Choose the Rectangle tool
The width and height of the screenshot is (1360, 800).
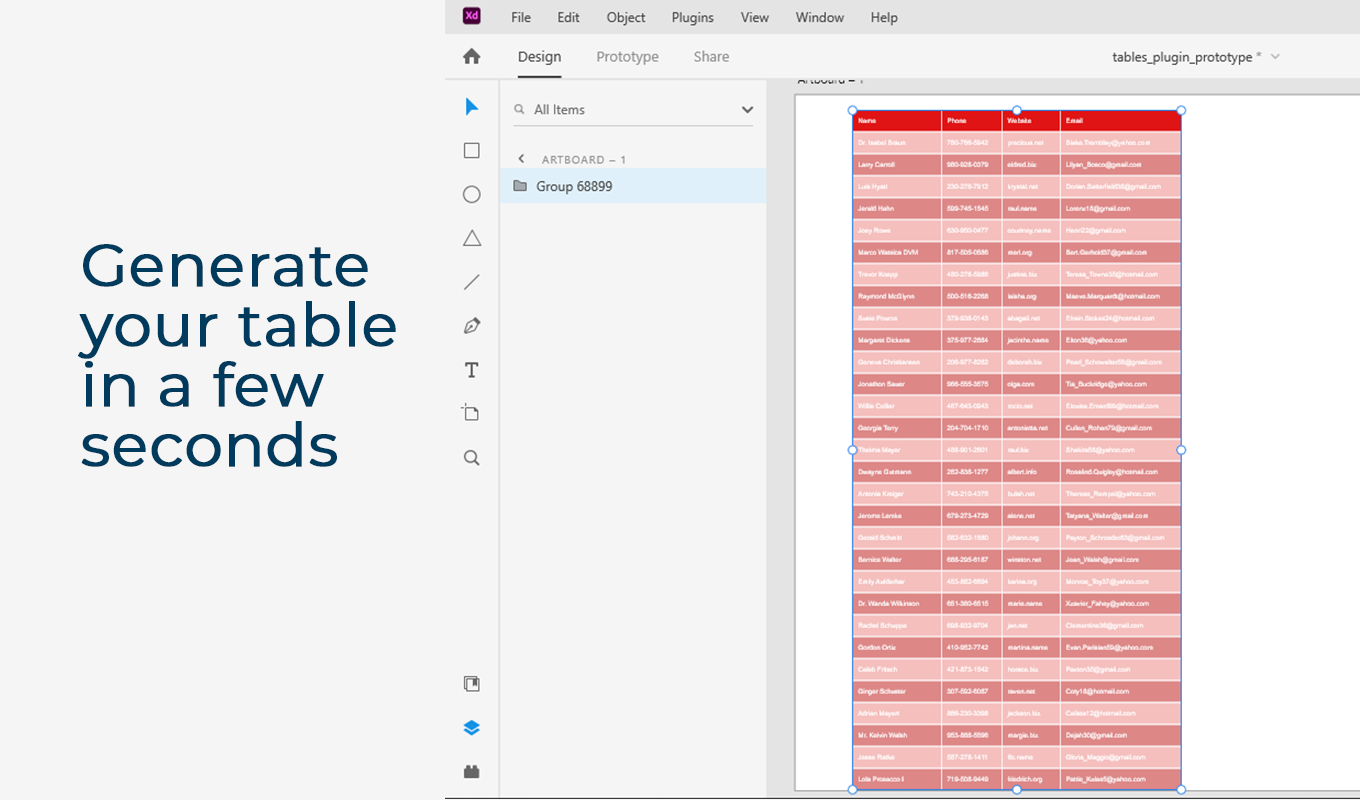[472, 151]
